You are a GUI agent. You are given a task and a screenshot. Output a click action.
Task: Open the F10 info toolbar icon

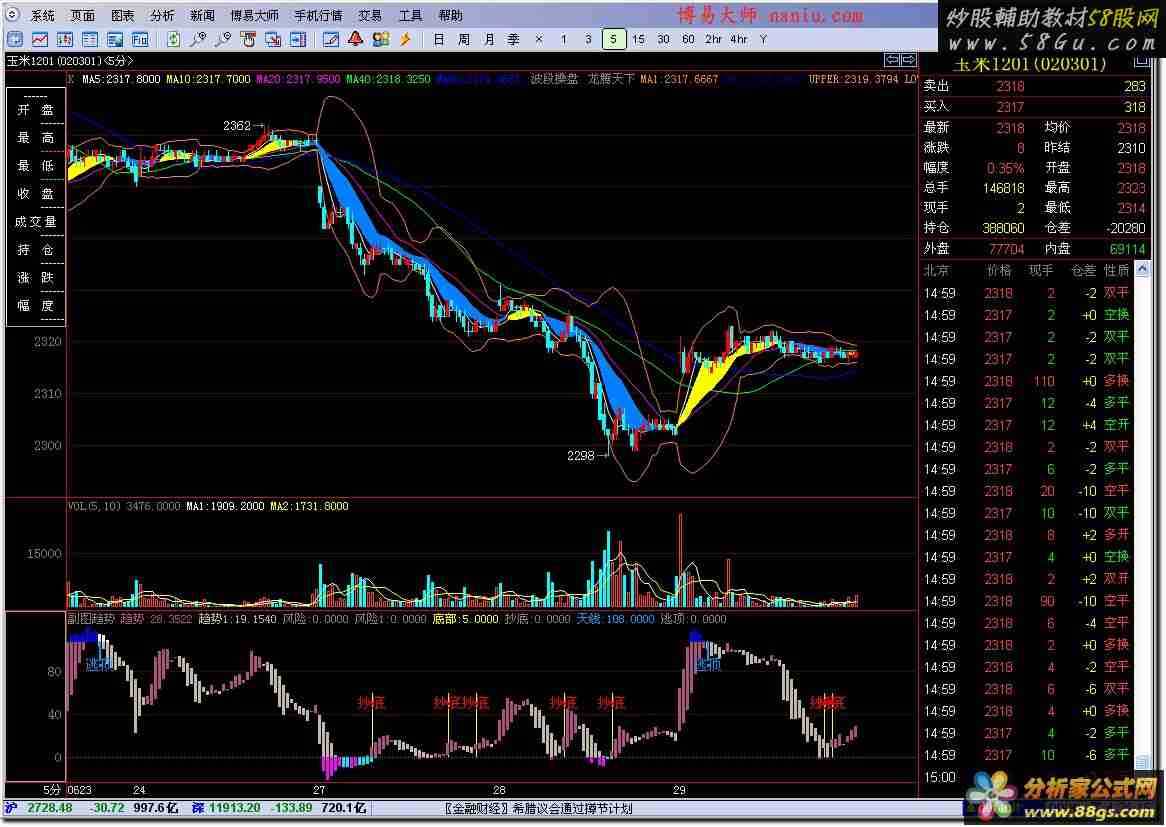[140, 39]
